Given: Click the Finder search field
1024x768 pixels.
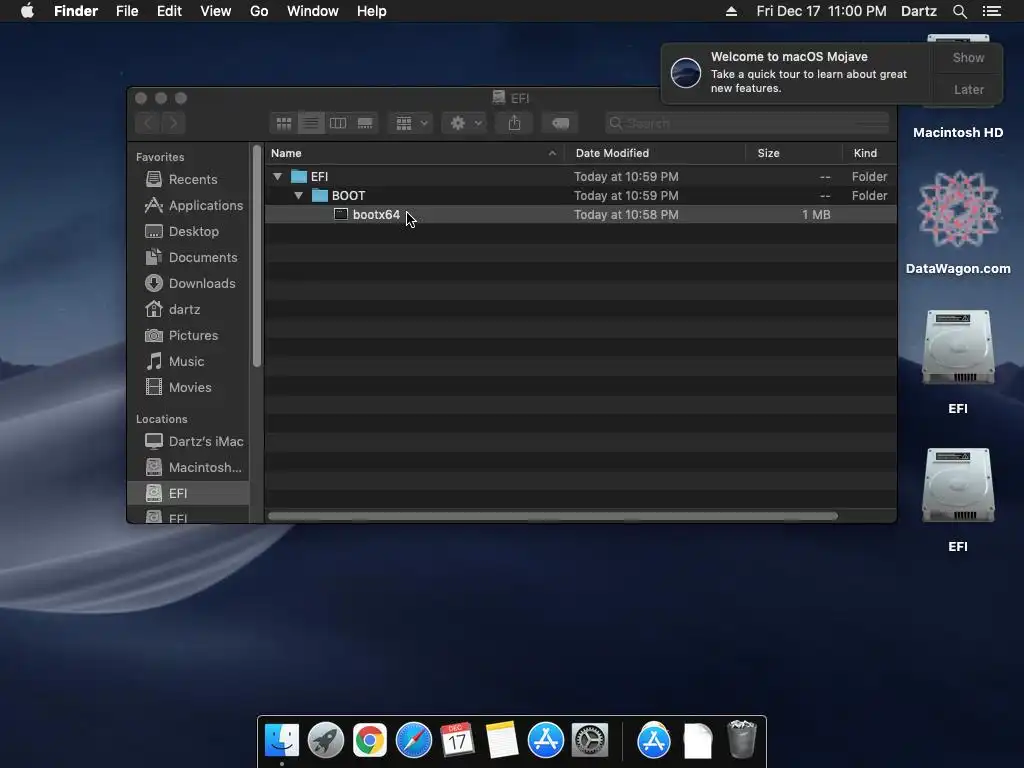Looking at the screenshot, I should [x=747, y=123].
